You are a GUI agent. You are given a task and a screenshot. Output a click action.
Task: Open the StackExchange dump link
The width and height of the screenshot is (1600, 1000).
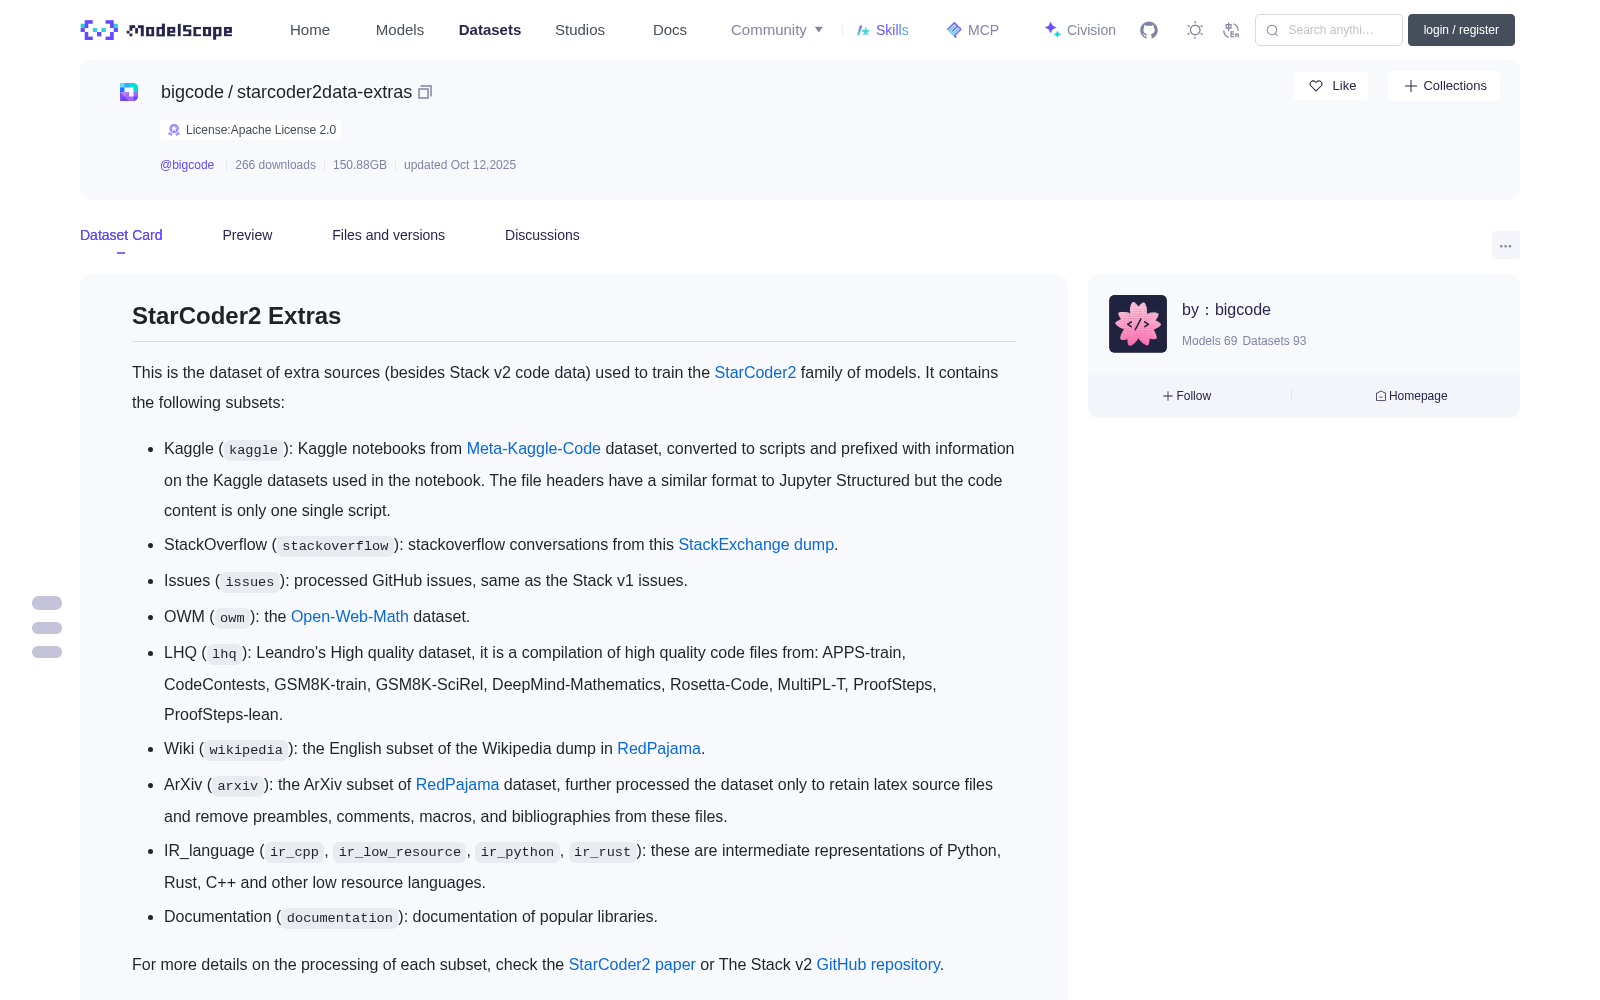coord(756,544)
